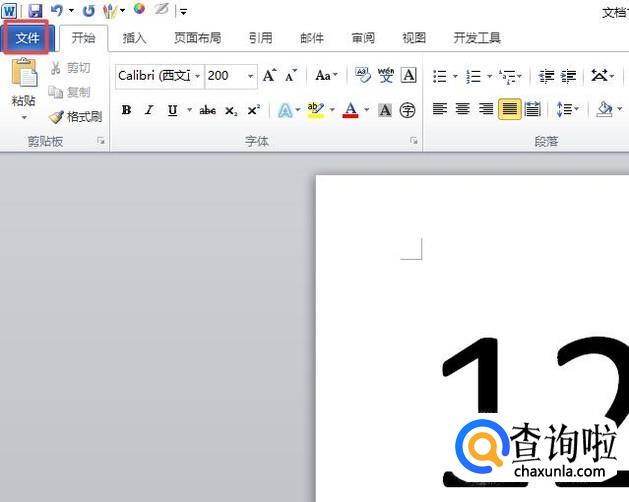The width and height of the screenshot is (629, 502).
Task: Expand the font color dropdown arrow
Action: point(367,109)
